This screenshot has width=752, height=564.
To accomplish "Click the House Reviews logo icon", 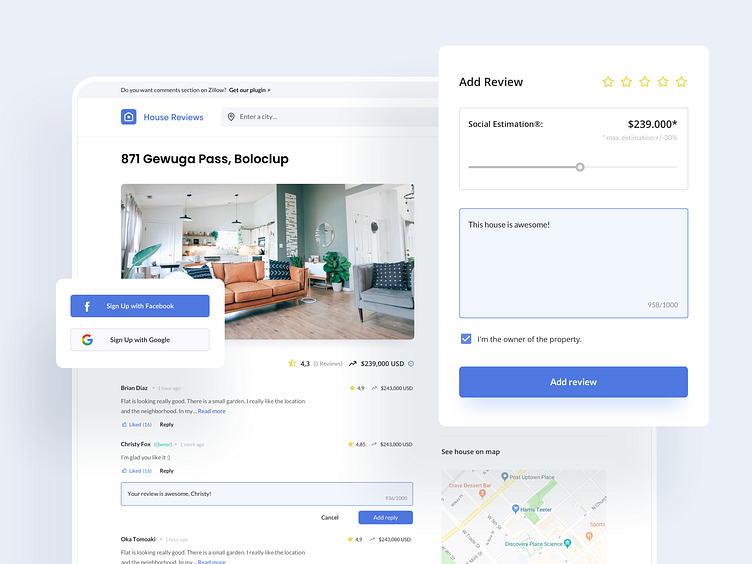I will point(129,117).
